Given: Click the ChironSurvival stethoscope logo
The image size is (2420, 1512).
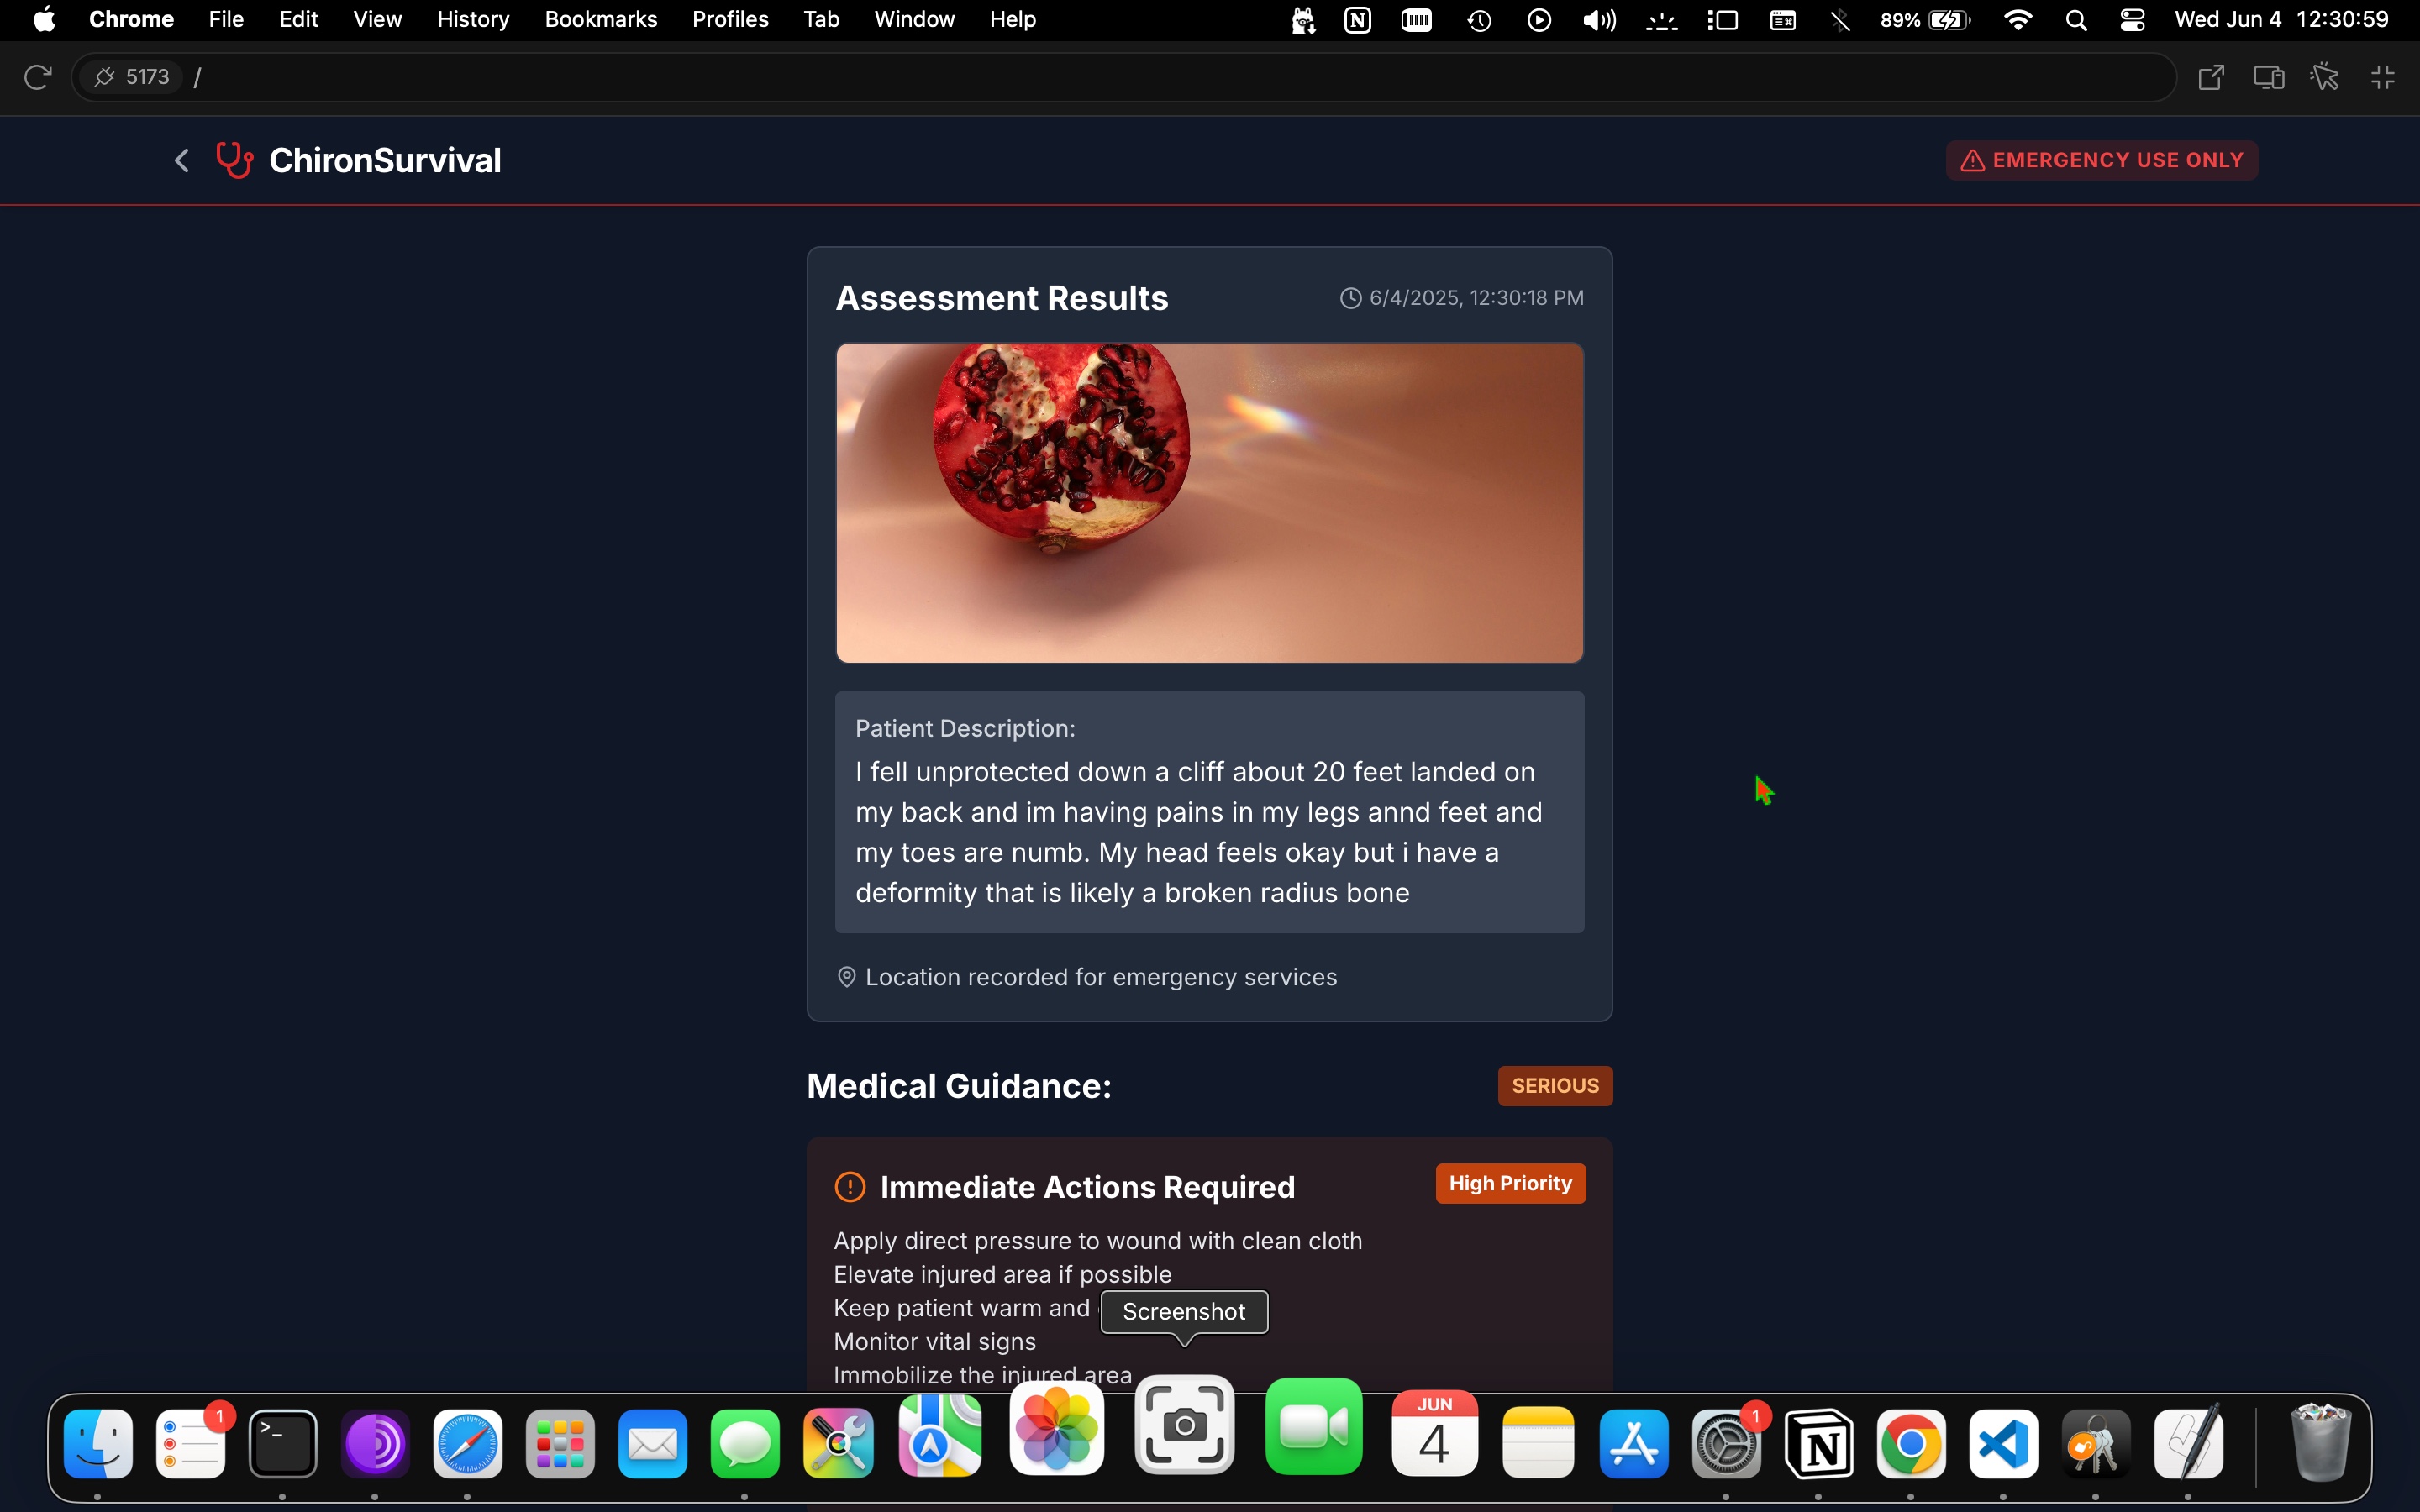Looking at the screenshot, I should [235, 160].
